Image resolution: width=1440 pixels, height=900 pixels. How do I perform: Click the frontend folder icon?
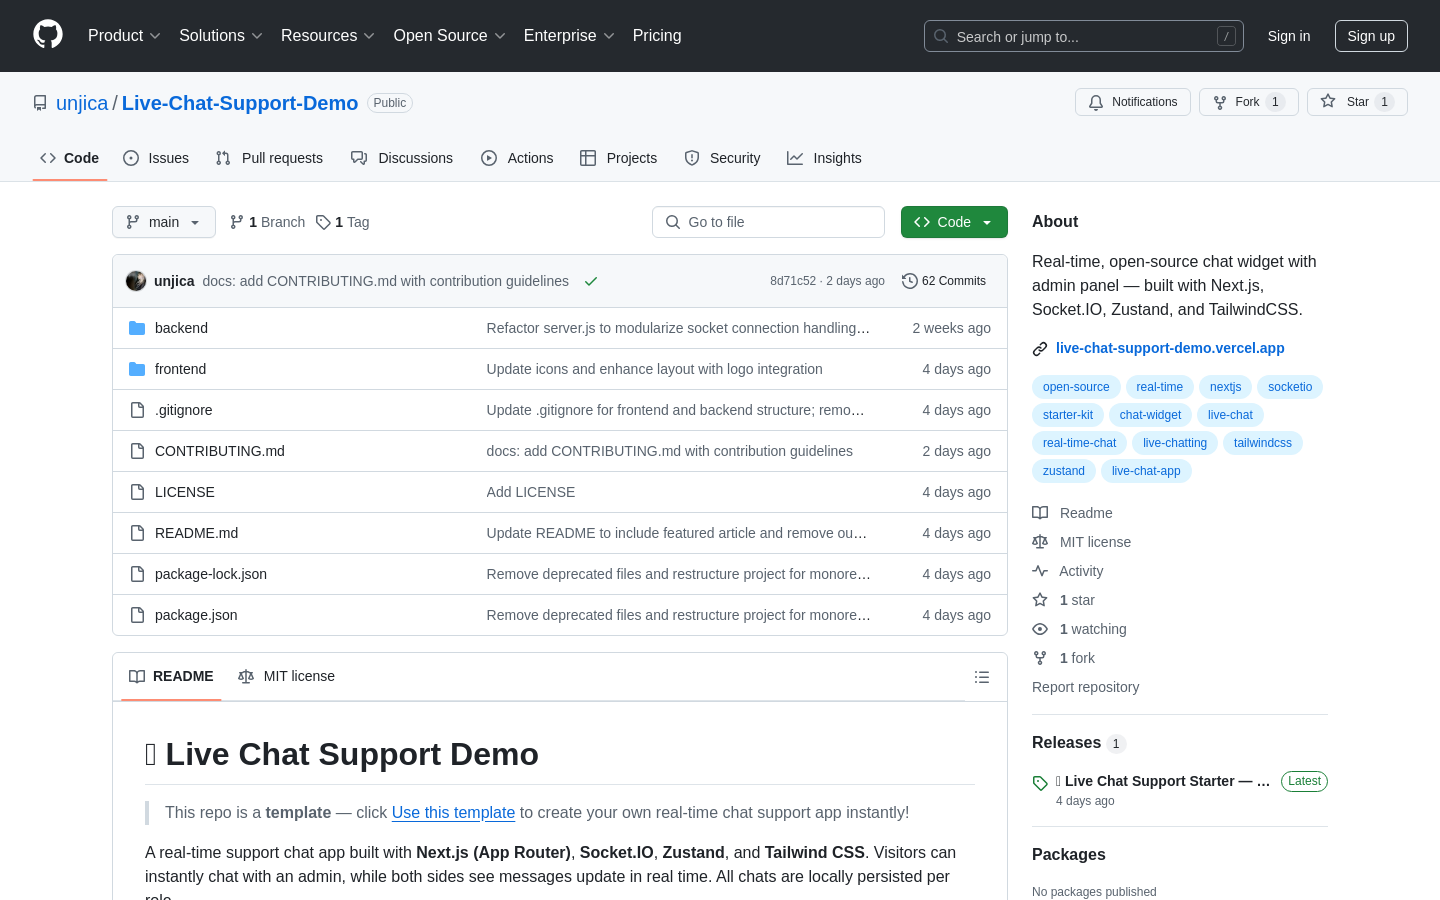point(137,369)
